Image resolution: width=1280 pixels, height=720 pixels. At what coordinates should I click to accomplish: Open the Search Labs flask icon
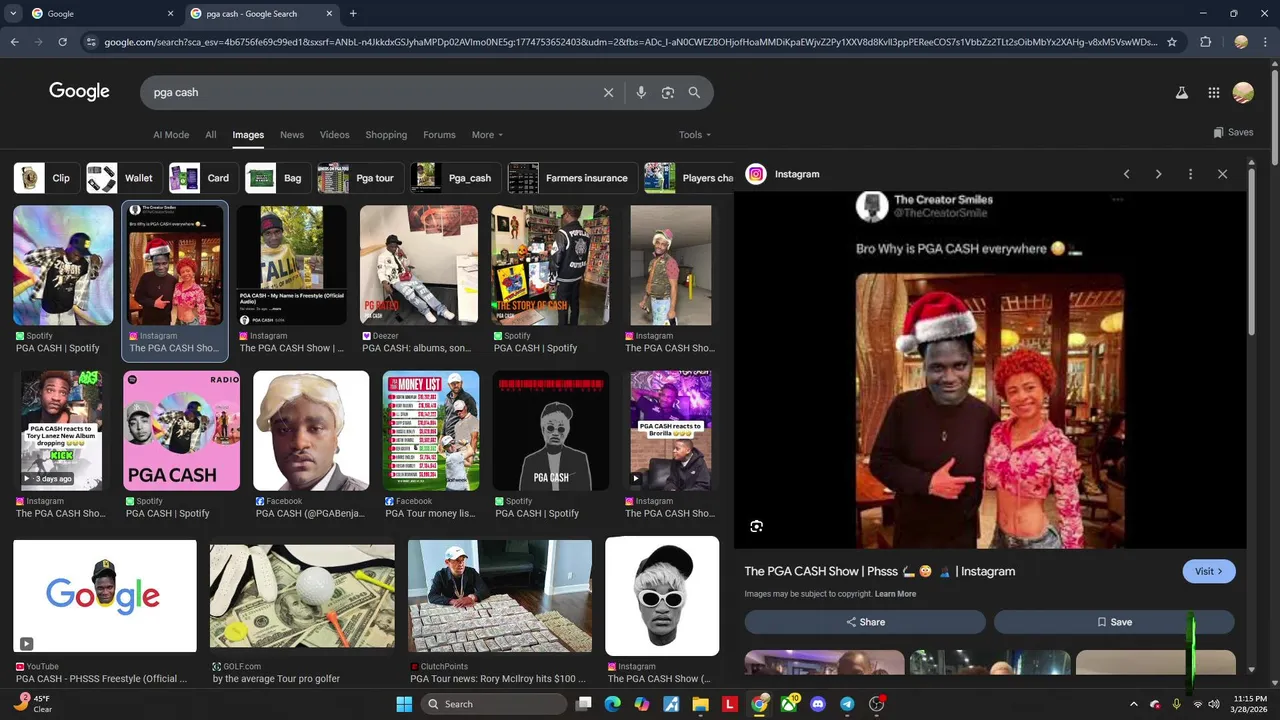[1181, 92]
